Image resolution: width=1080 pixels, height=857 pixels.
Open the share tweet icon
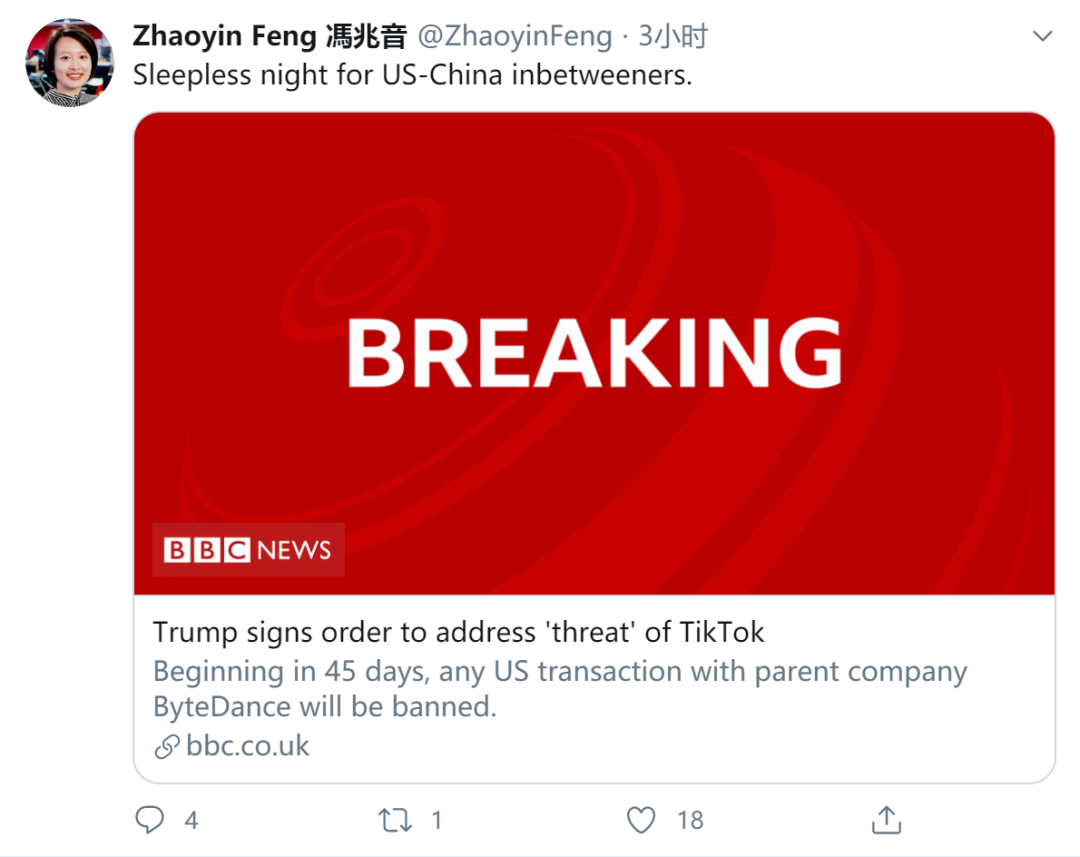coord(885,819)
